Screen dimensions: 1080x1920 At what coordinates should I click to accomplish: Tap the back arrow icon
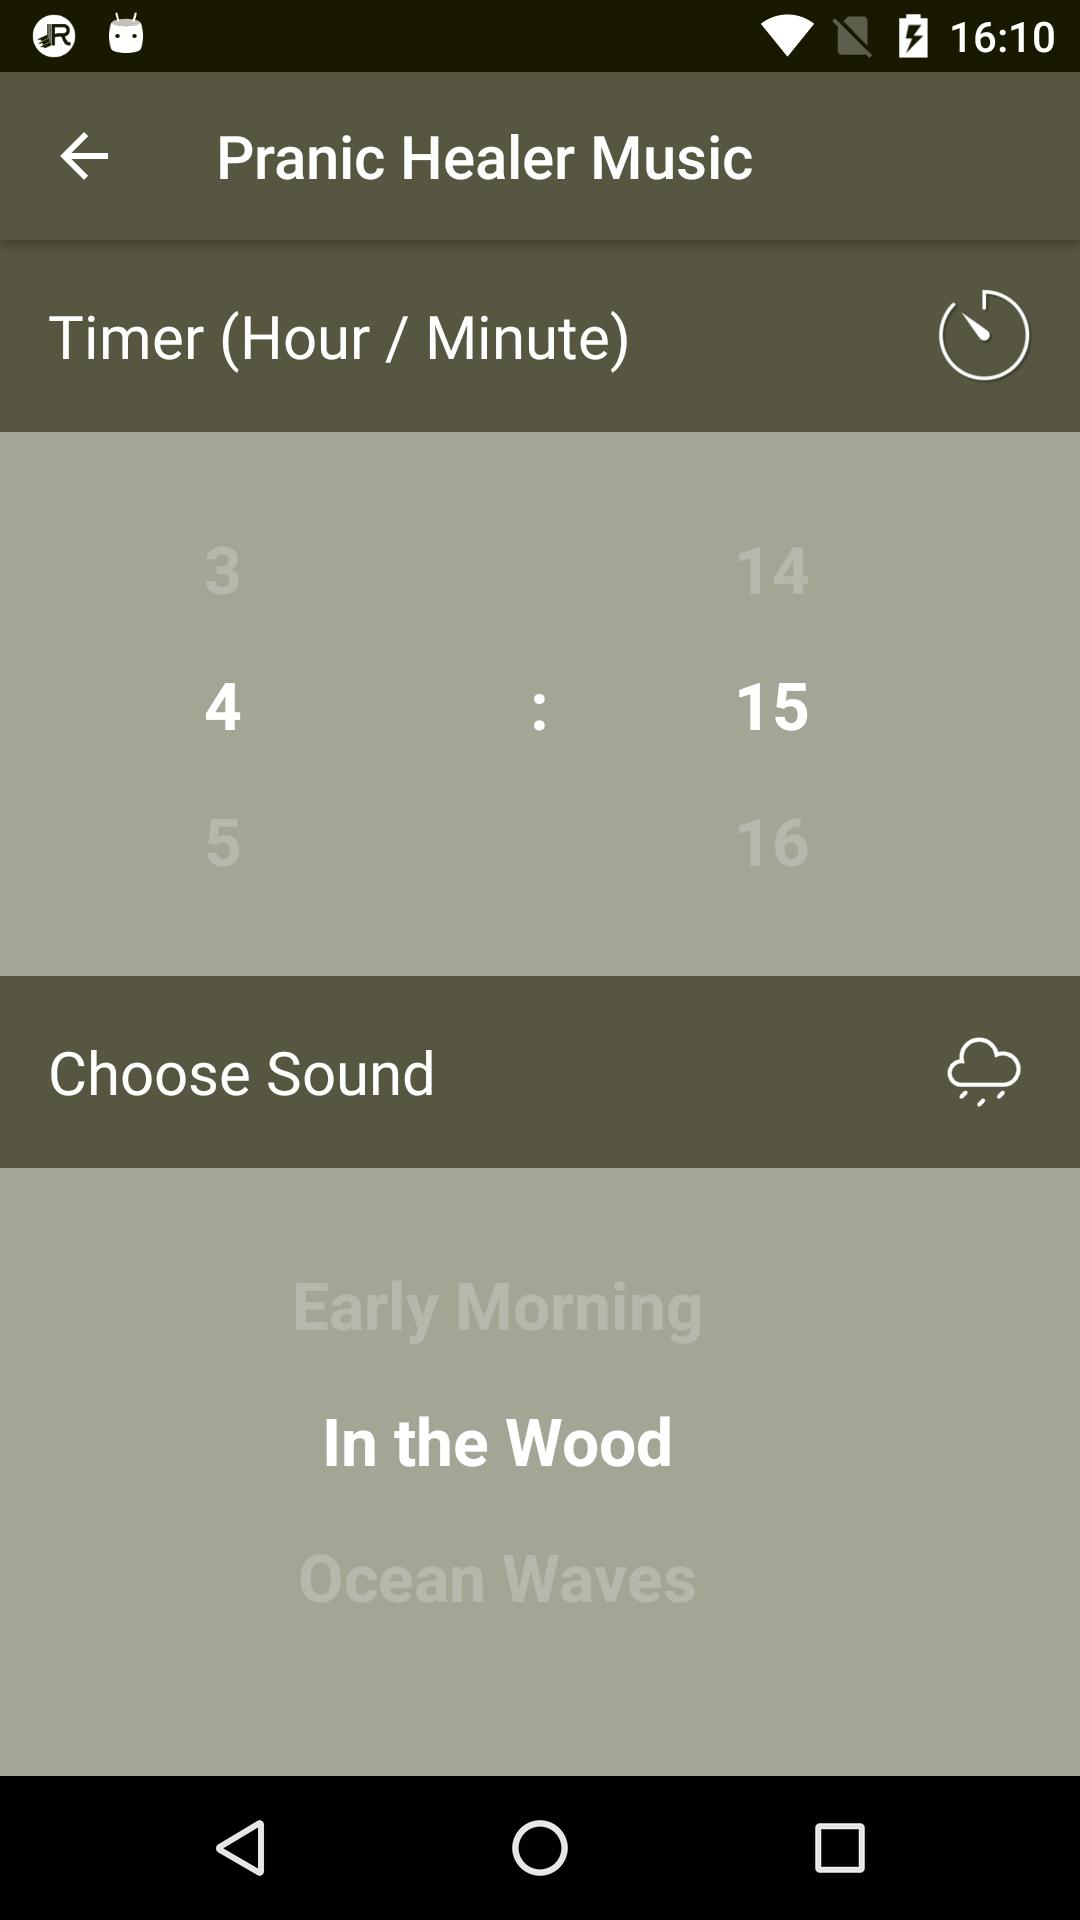click(84, 156)
